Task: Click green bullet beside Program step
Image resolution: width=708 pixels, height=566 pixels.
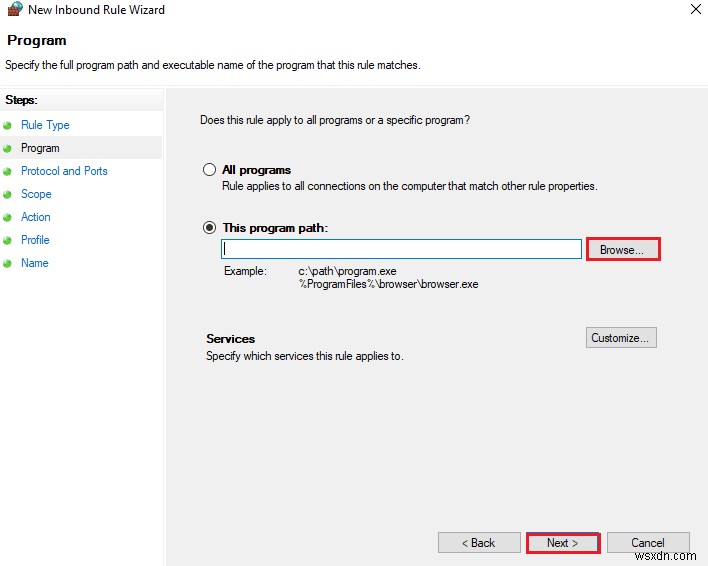Action: [x=8, y=148]
